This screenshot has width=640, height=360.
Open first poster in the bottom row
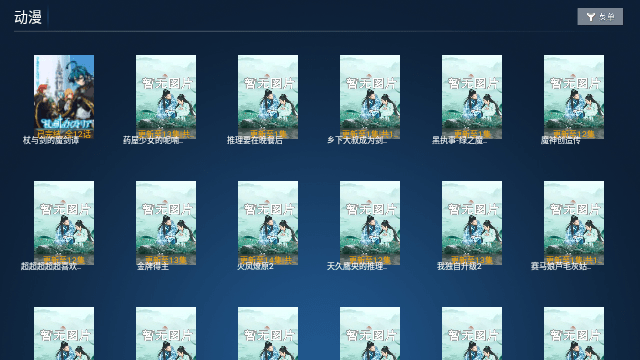[64, 333]
